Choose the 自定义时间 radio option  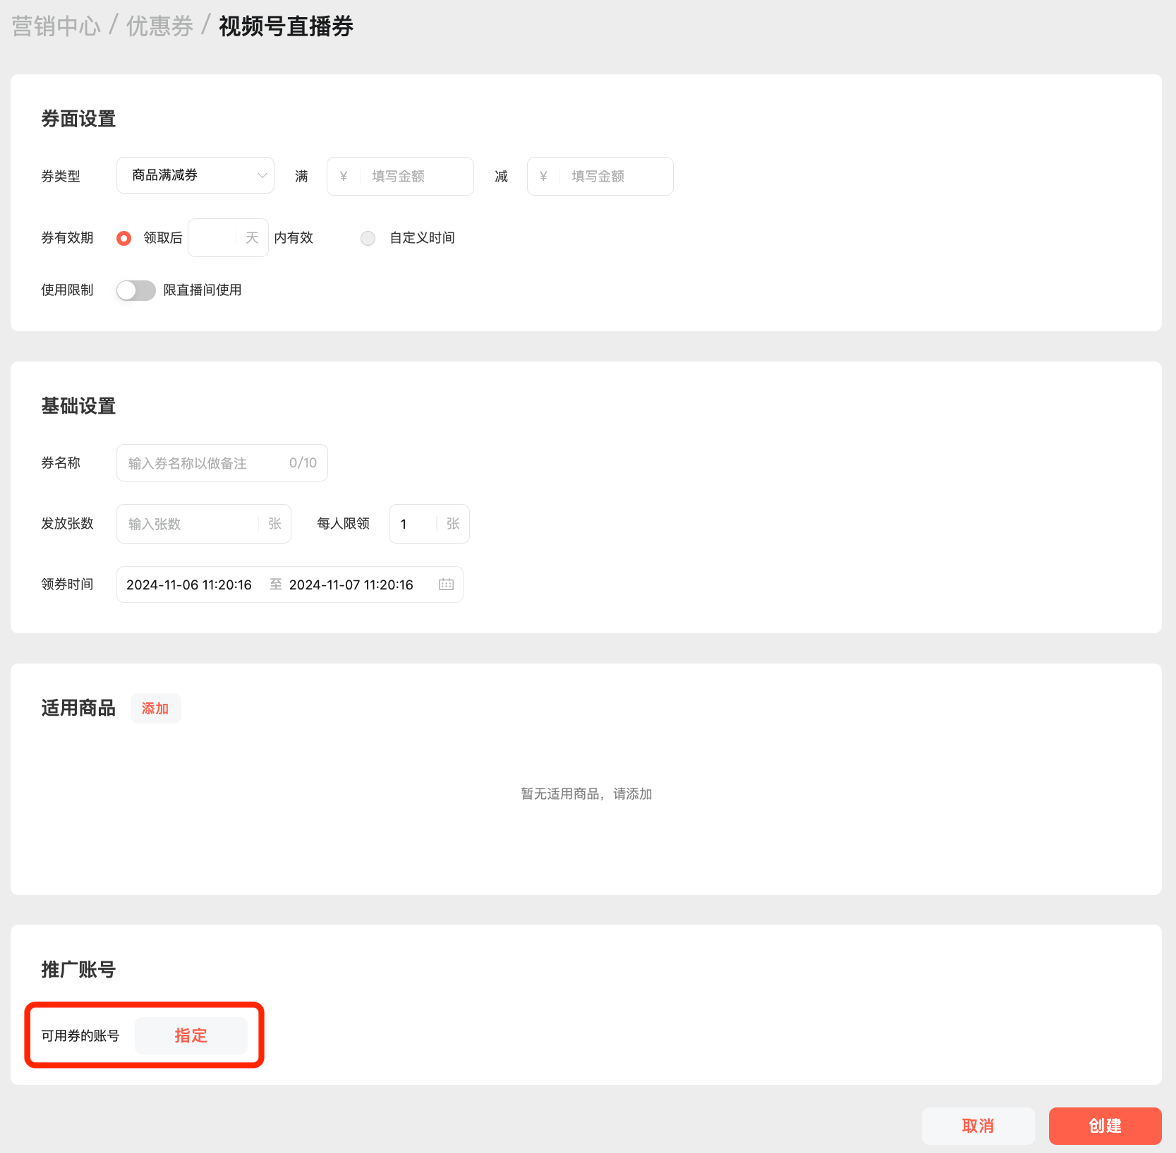click(x=368, y=238)
